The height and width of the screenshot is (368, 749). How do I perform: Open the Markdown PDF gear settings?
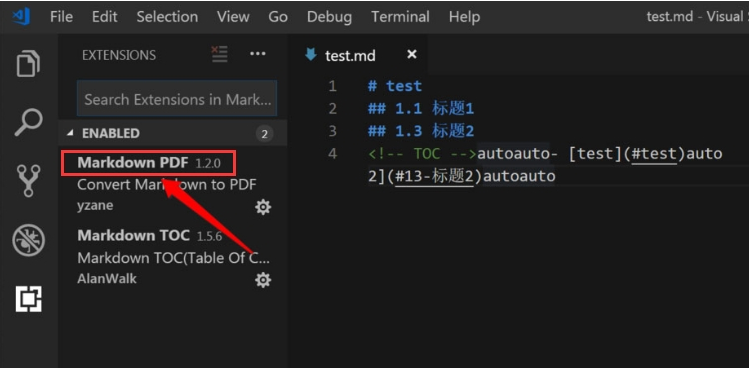coord(263,207)
